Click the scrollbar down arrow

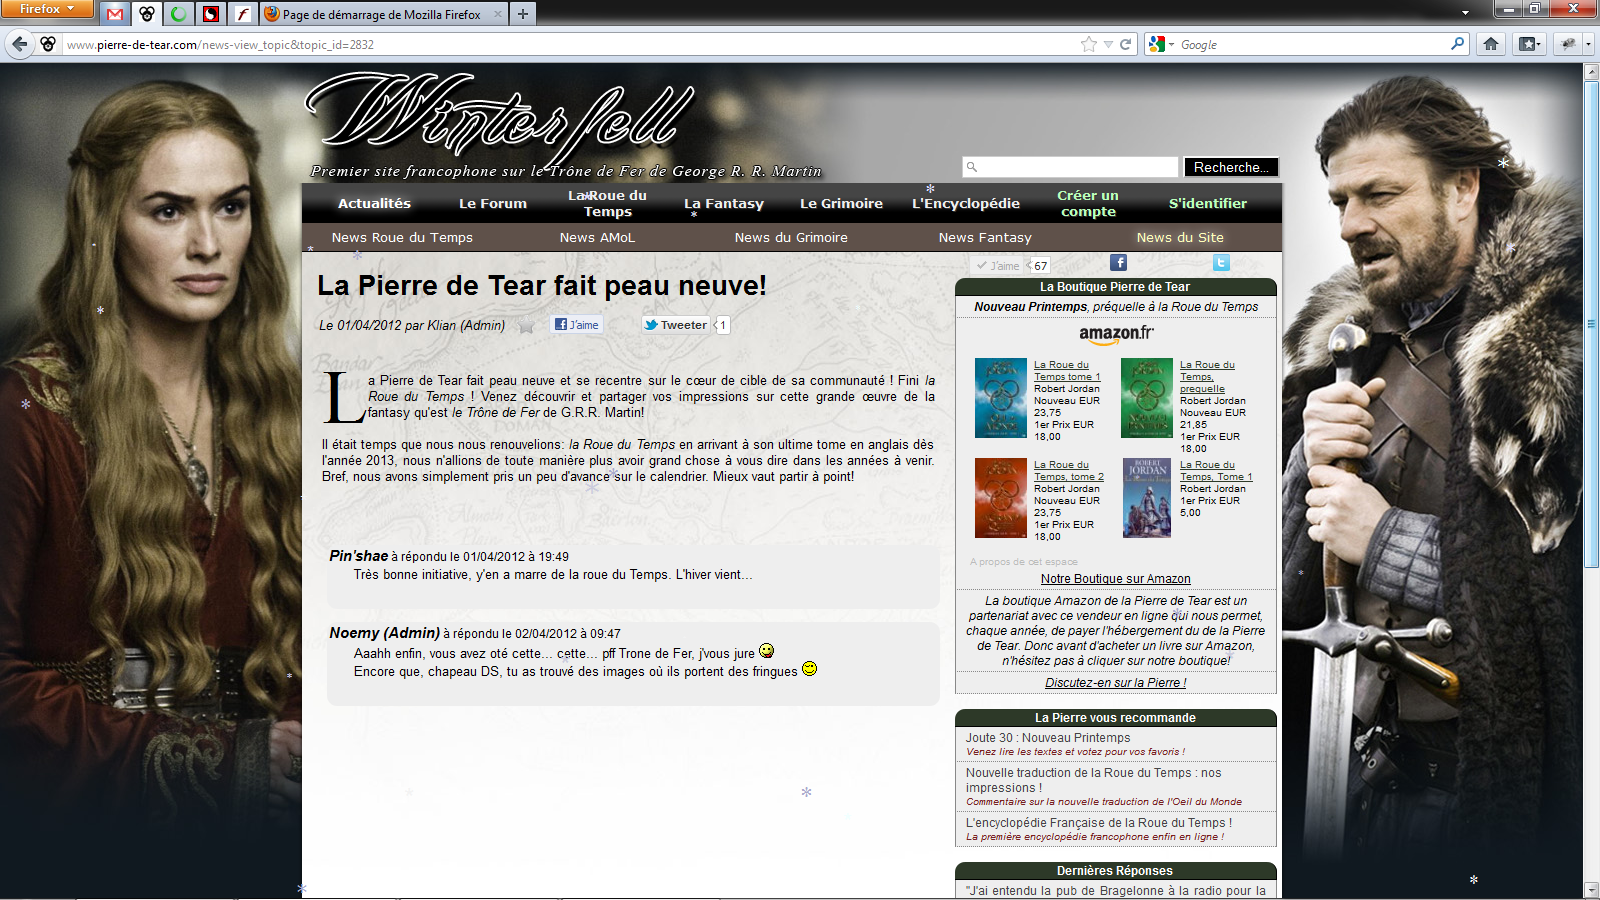(1591, 890)
